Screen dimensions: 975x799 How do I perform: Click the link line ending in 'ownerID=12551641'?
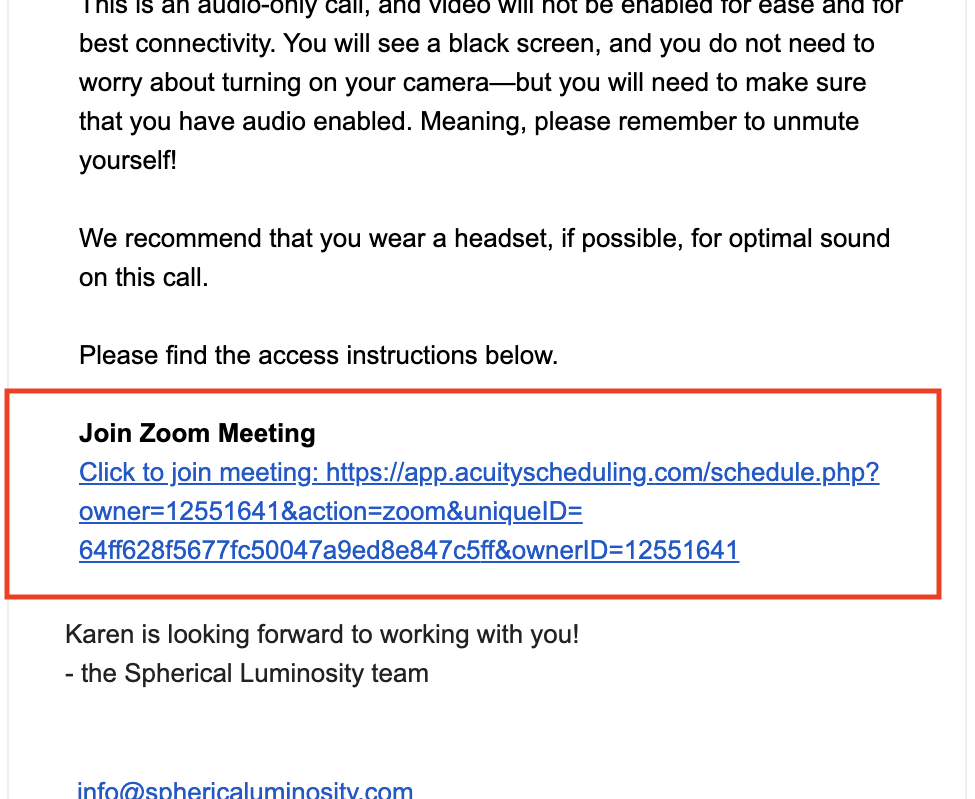click(x=409, y=551)
